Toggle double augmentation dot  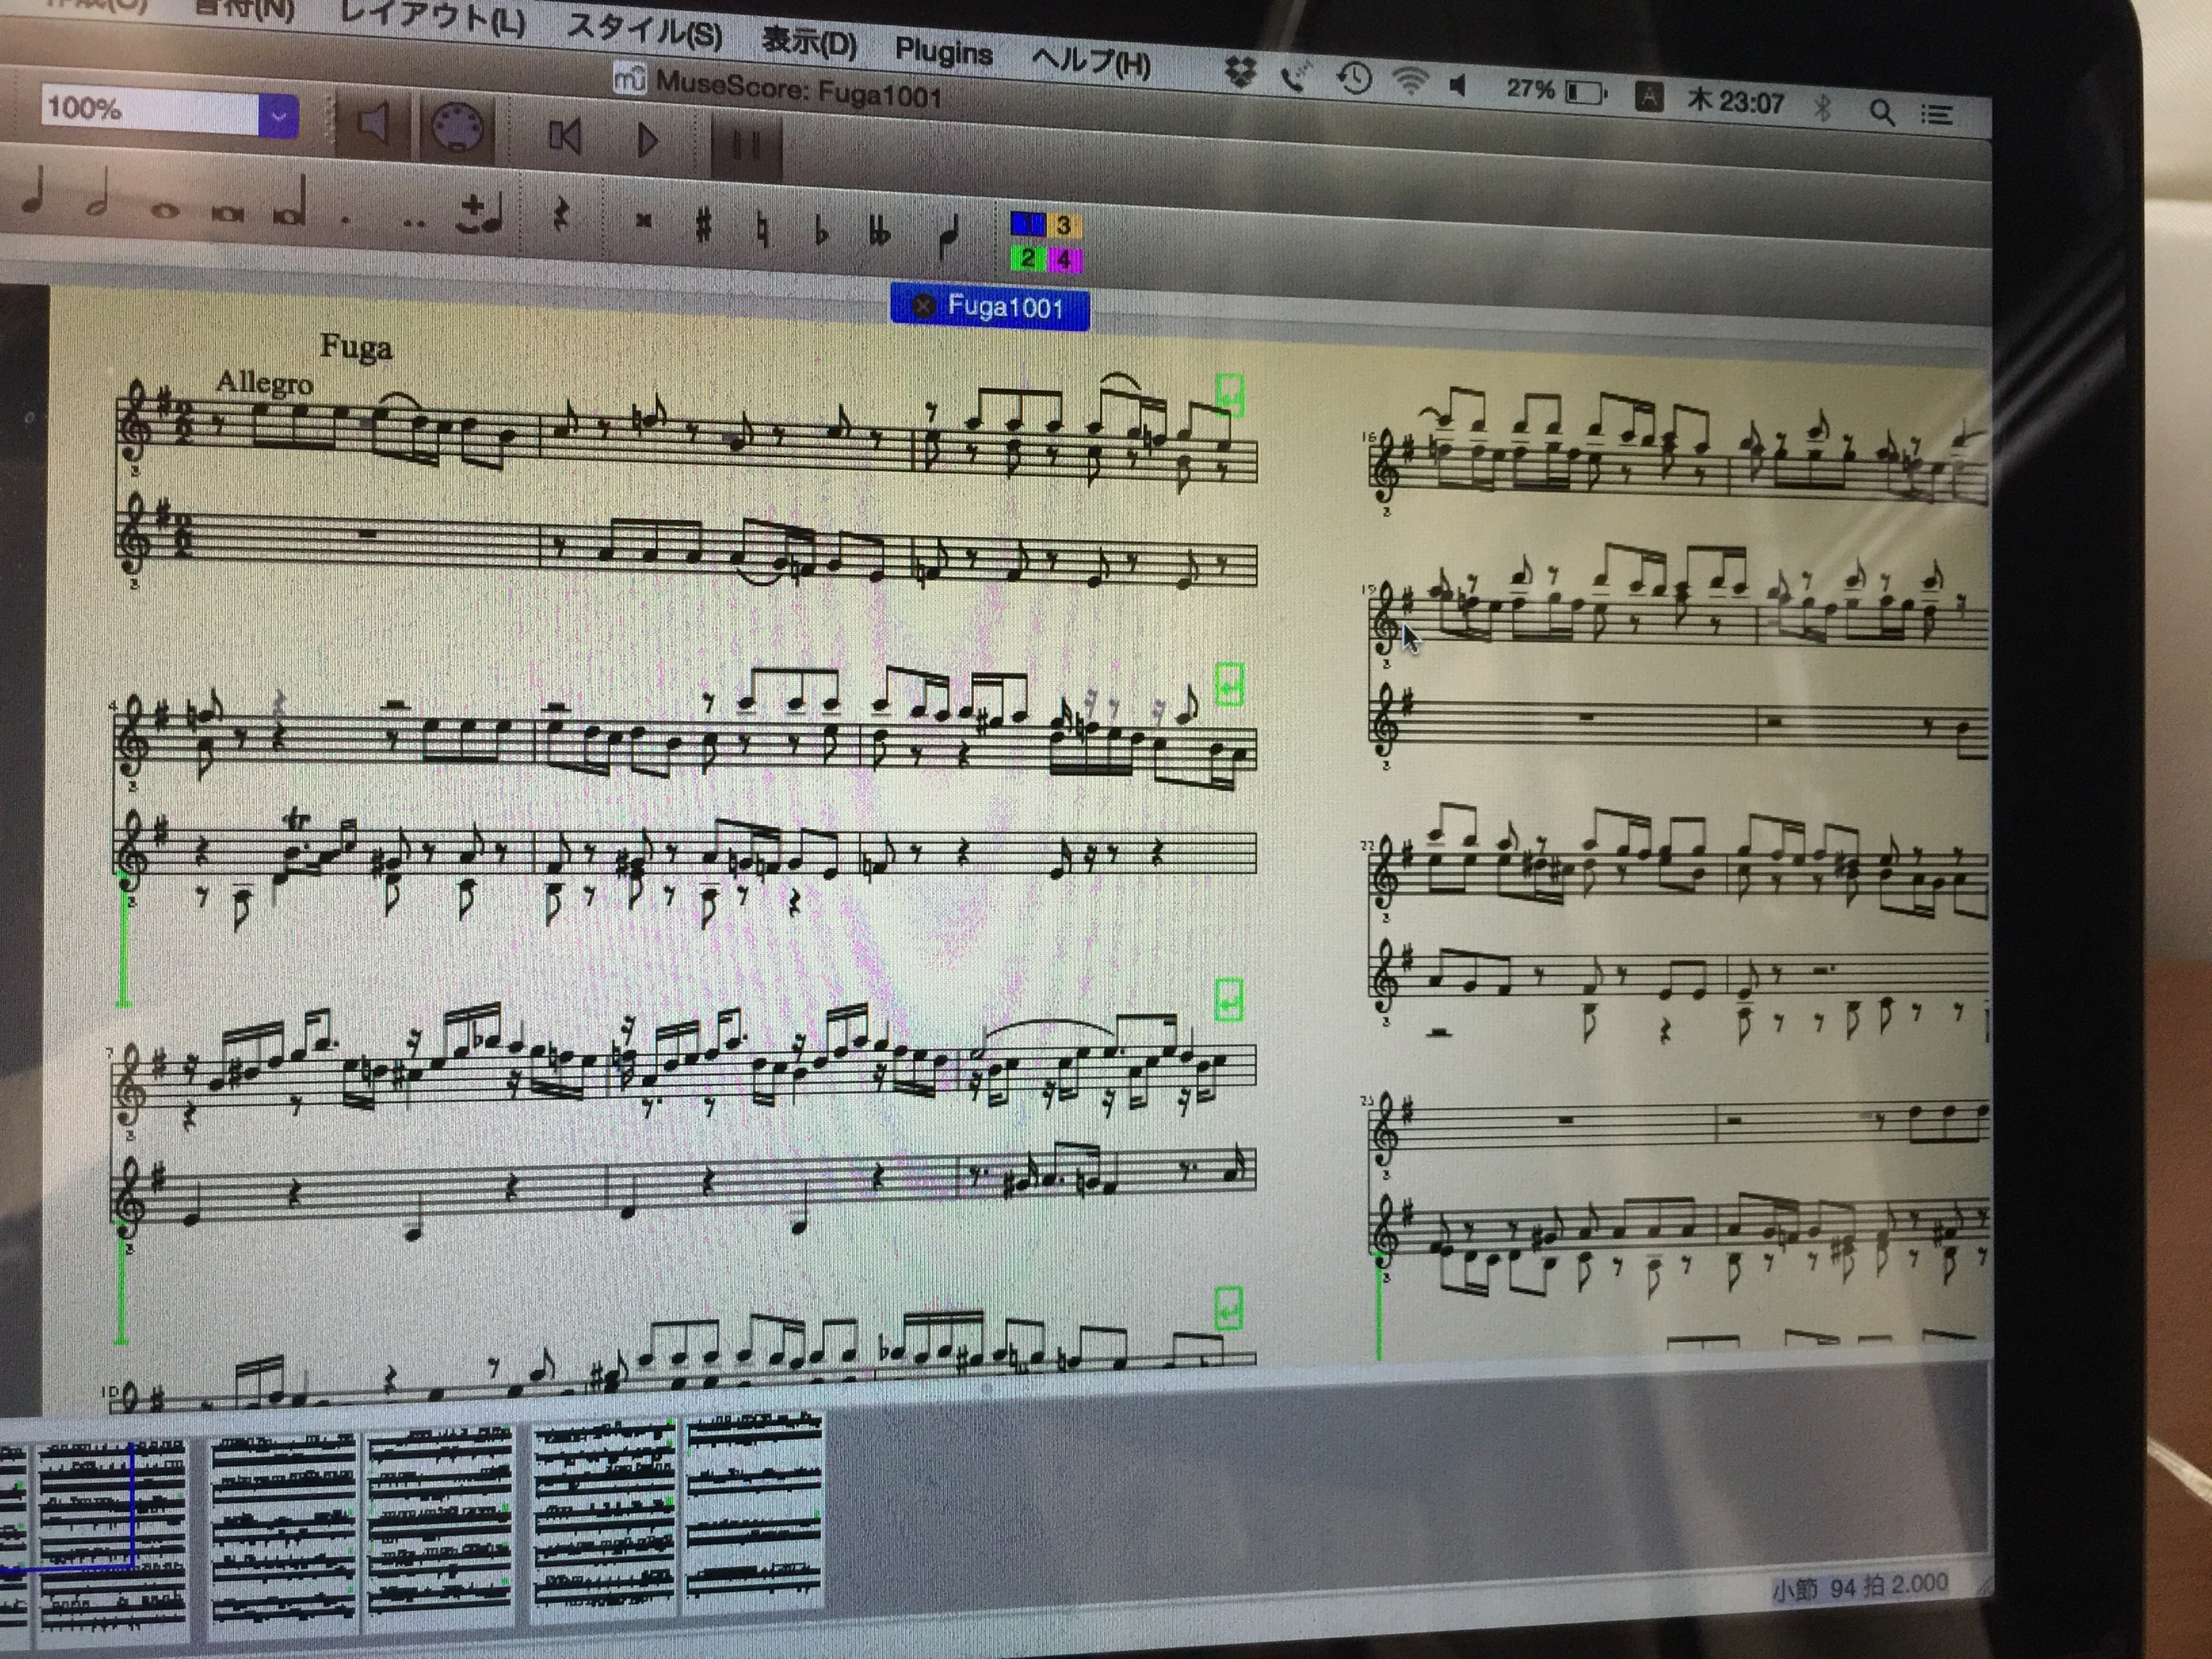click(x=414, y=221)
